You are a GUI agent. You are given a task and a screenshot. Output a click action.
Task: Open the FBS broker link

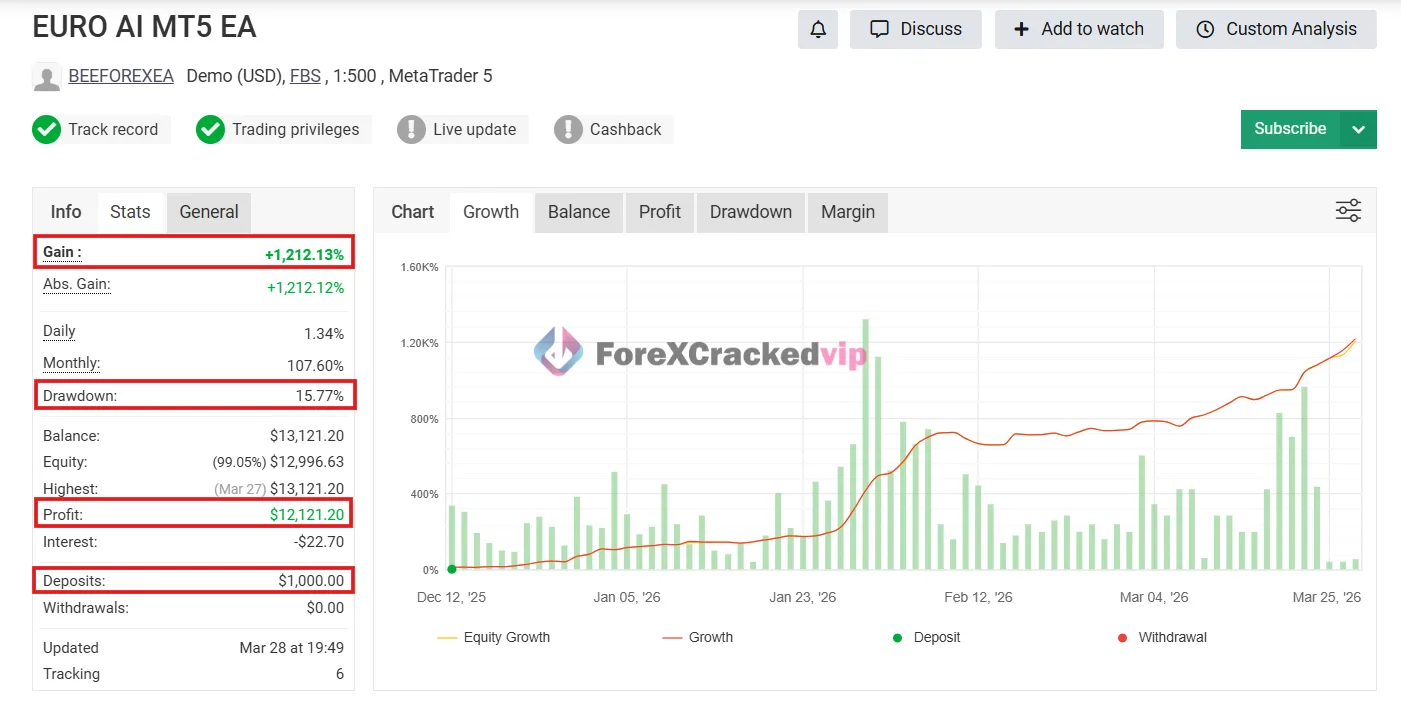[x=305, y=76]
